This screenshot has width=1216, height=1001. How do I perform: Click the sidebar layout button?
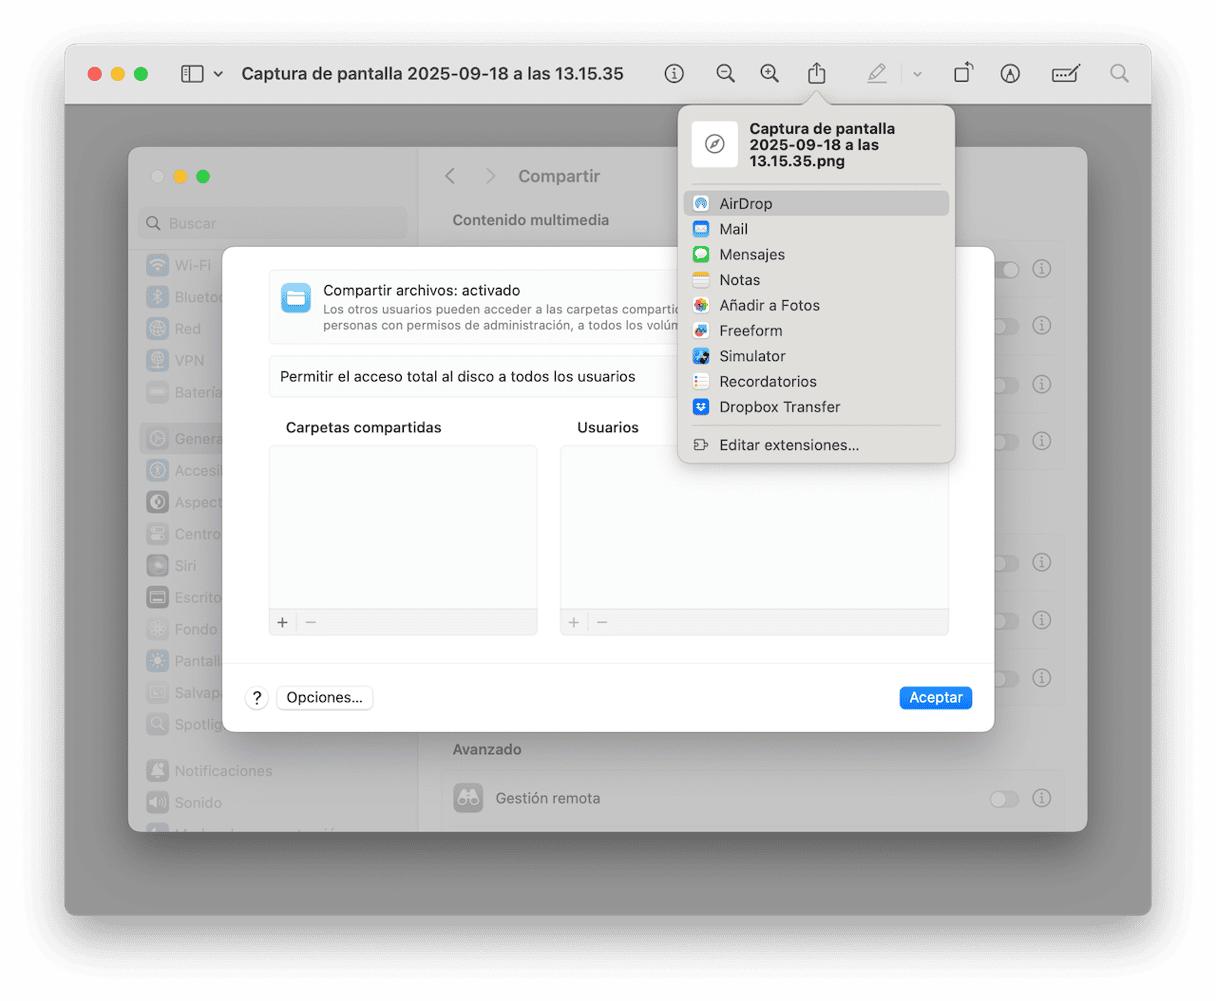tap(192, 74)
